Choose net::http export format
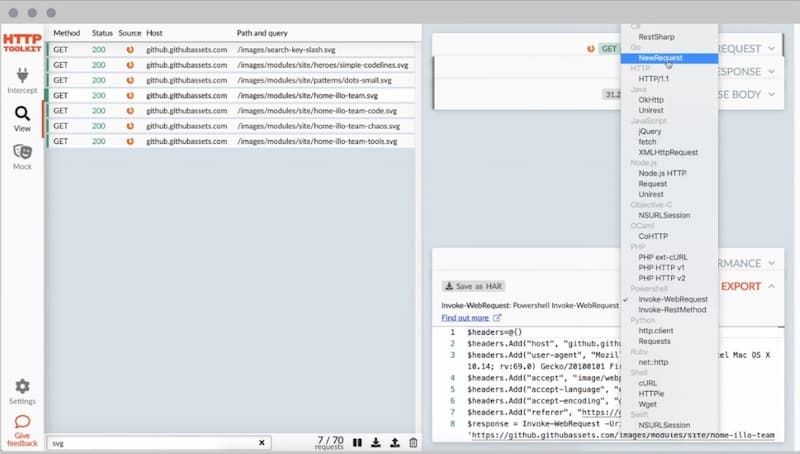 click(x=653, y=362)
